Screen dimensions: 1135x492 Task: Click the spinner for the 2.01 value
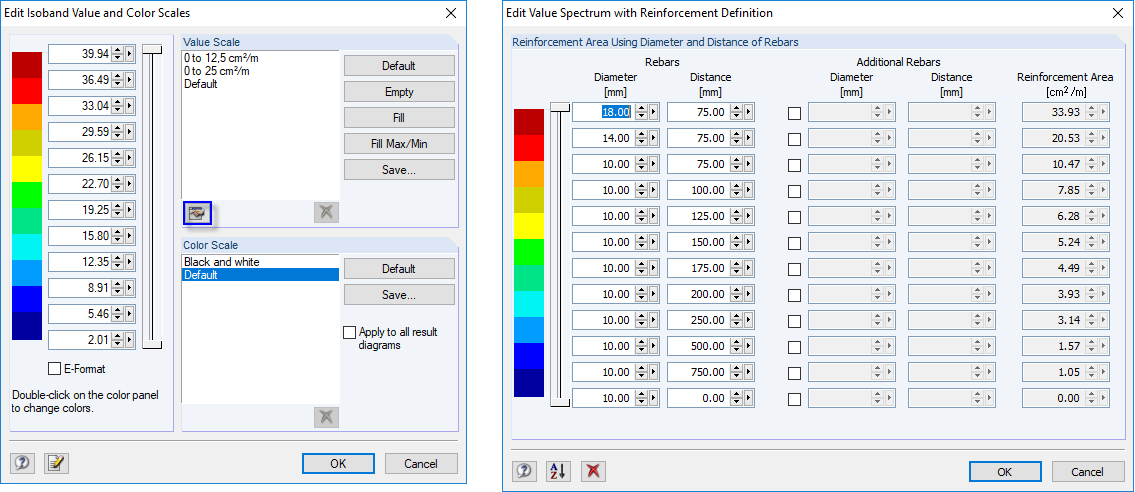point(118,340)
